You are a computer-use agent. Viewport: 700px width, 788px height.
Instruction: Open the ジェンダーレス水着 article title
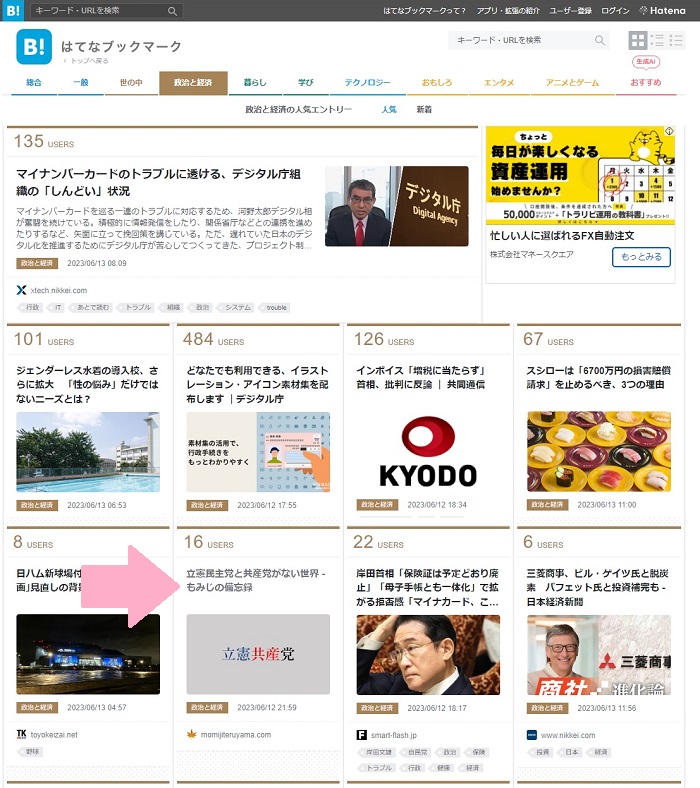click(x=87, y=384)
